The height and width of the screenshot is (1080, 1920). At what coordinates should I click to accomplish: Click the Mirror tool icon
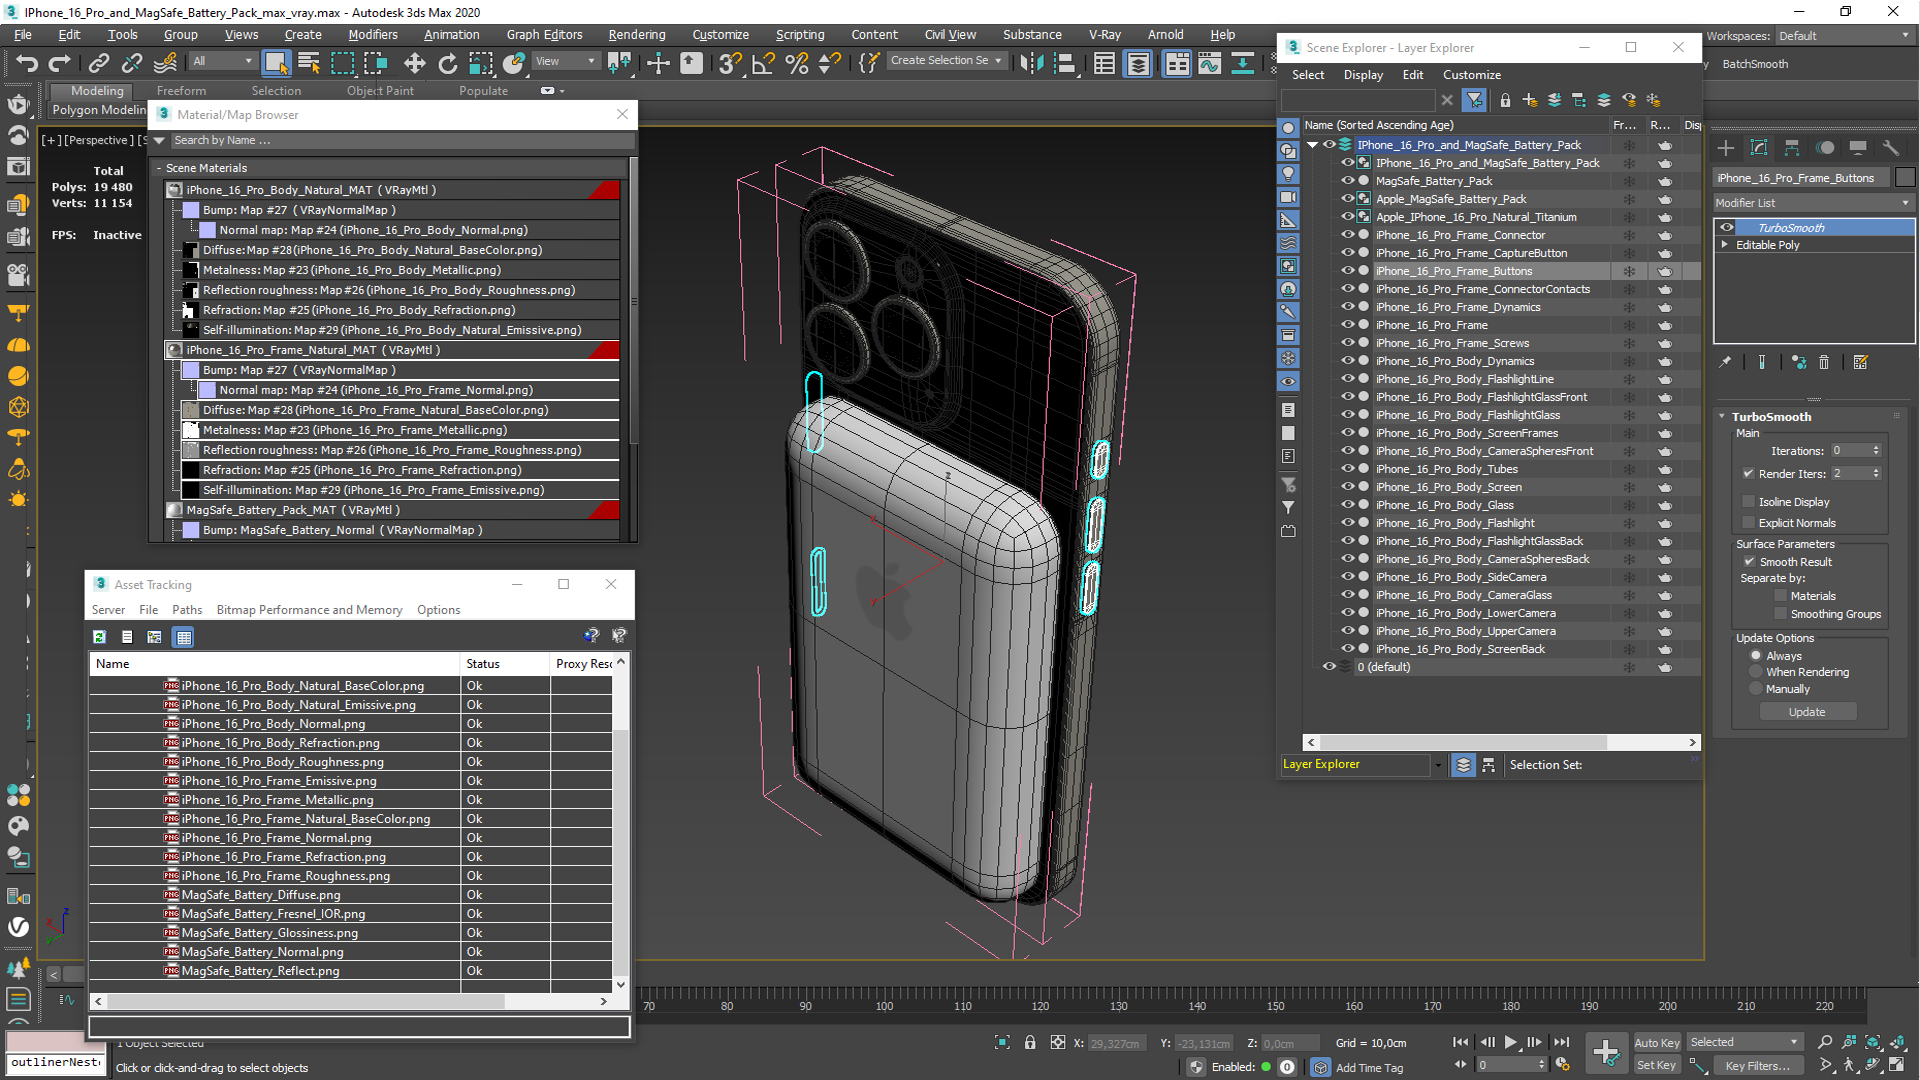[x=1032, y=63]
